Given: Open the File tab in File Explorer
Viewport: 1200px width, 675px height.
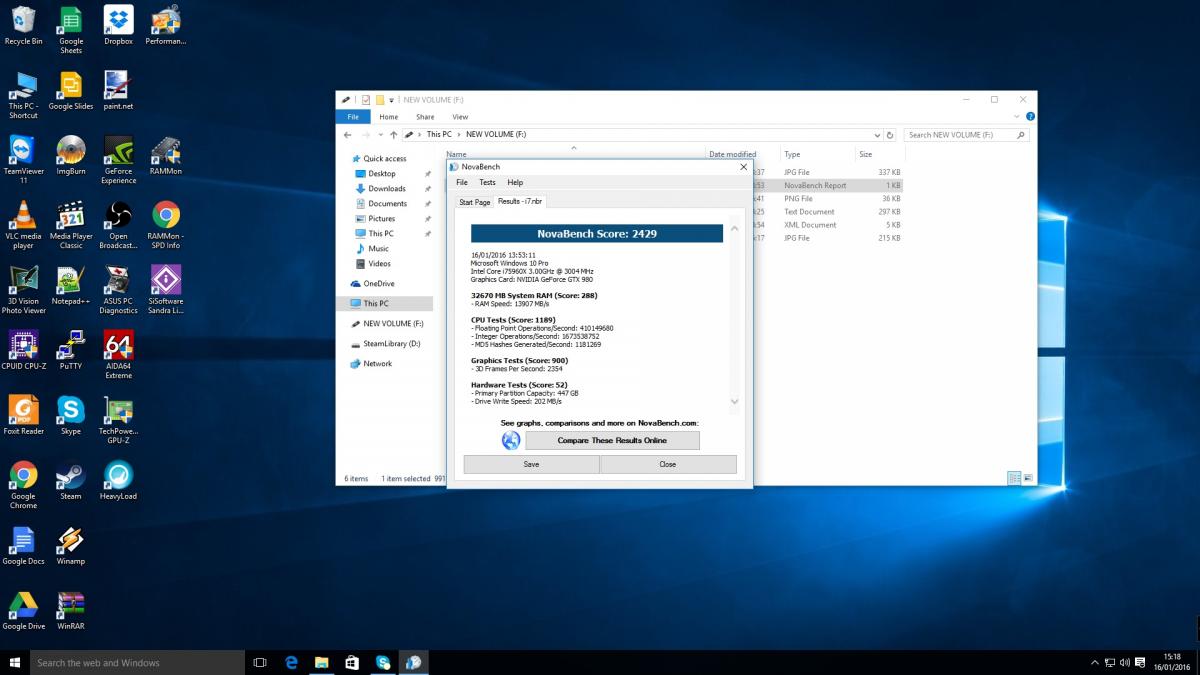Looking at the screenshot, I should (x=353, y=117).
